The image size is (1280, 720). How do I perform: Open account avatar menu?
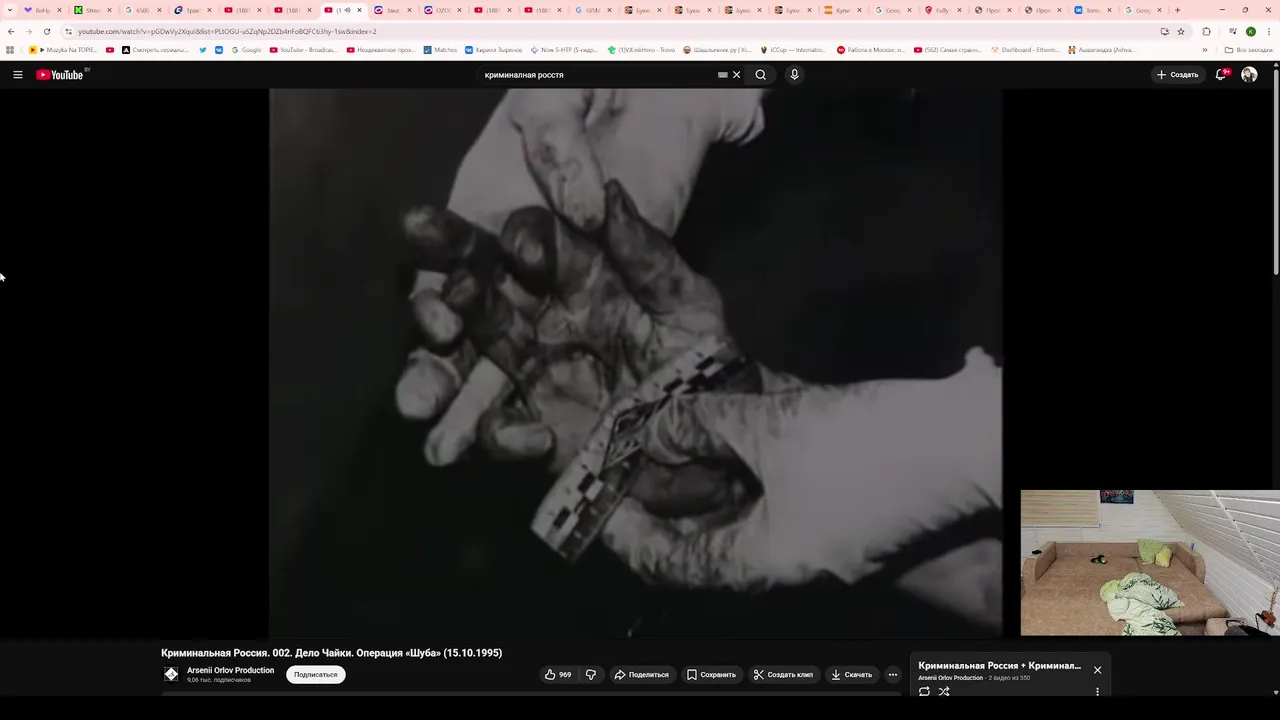pyautogui.click(x=1249, y=75)
